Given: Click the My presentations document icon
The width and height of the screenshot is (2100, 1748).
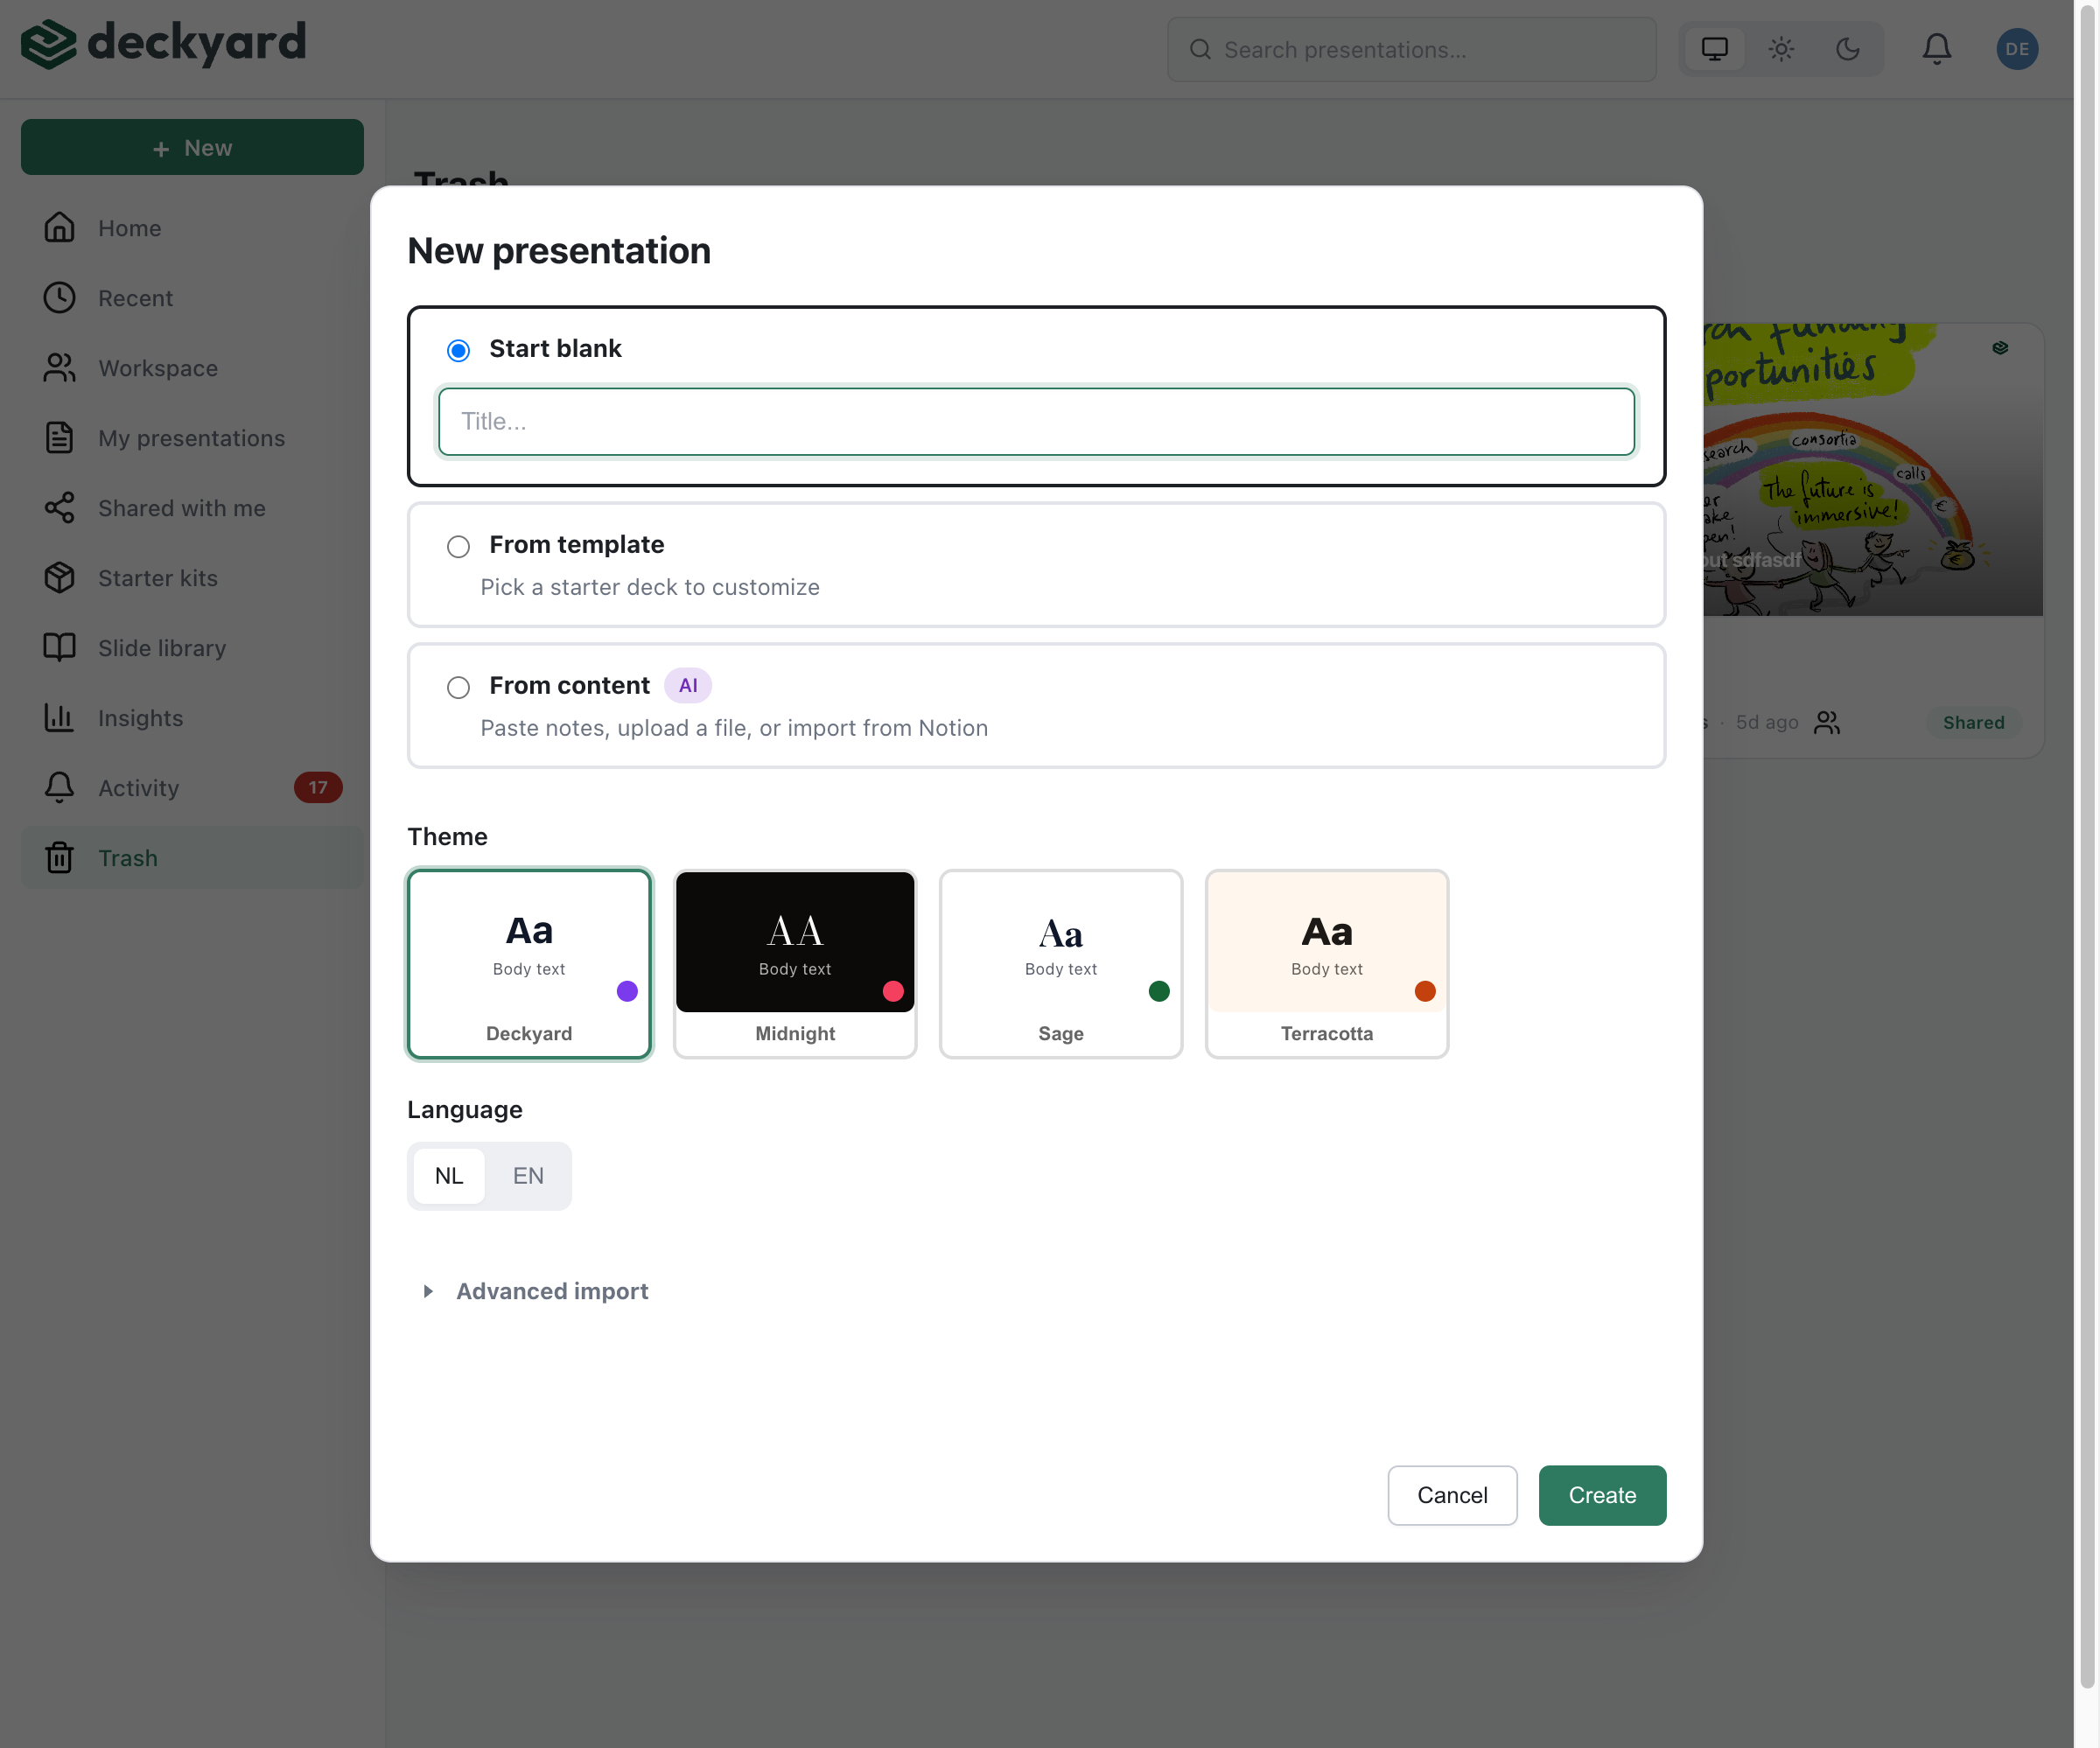Looking at the screenshot, I should click(59, 438).
